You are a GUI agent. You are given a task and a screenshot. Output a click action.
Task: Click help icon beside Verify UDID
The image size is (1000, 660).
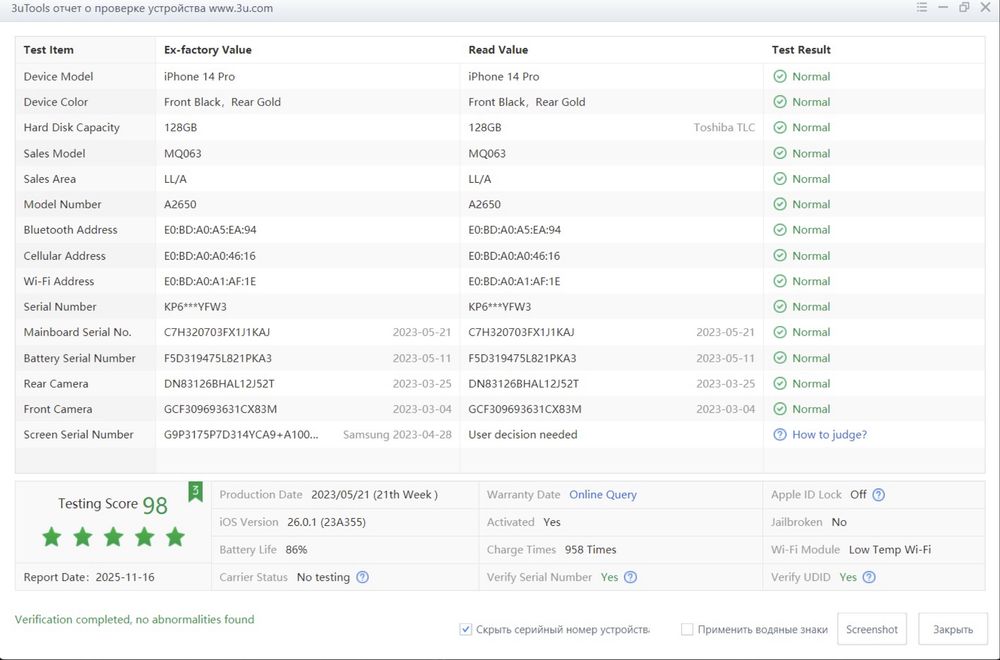coord(870,577)
